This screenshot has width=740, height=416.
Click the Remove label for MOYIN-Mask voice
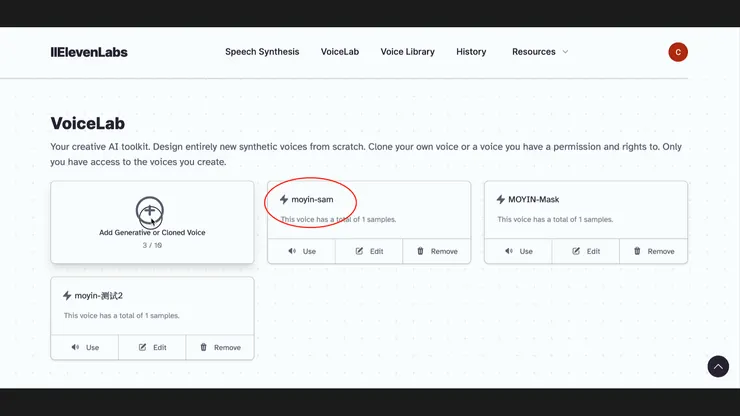661,251
